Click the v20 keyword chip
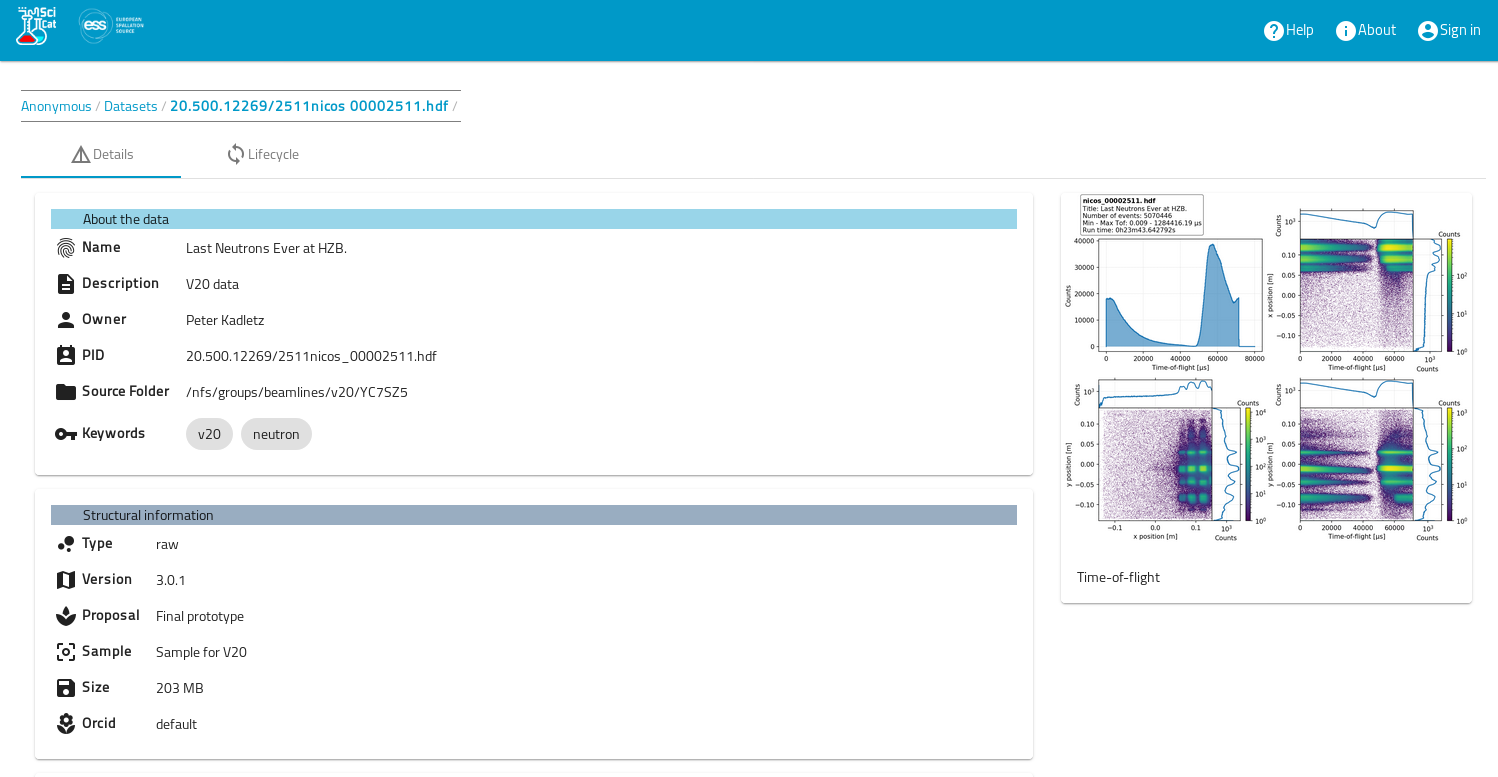The image size is (1498, 777). click(209, 434)
